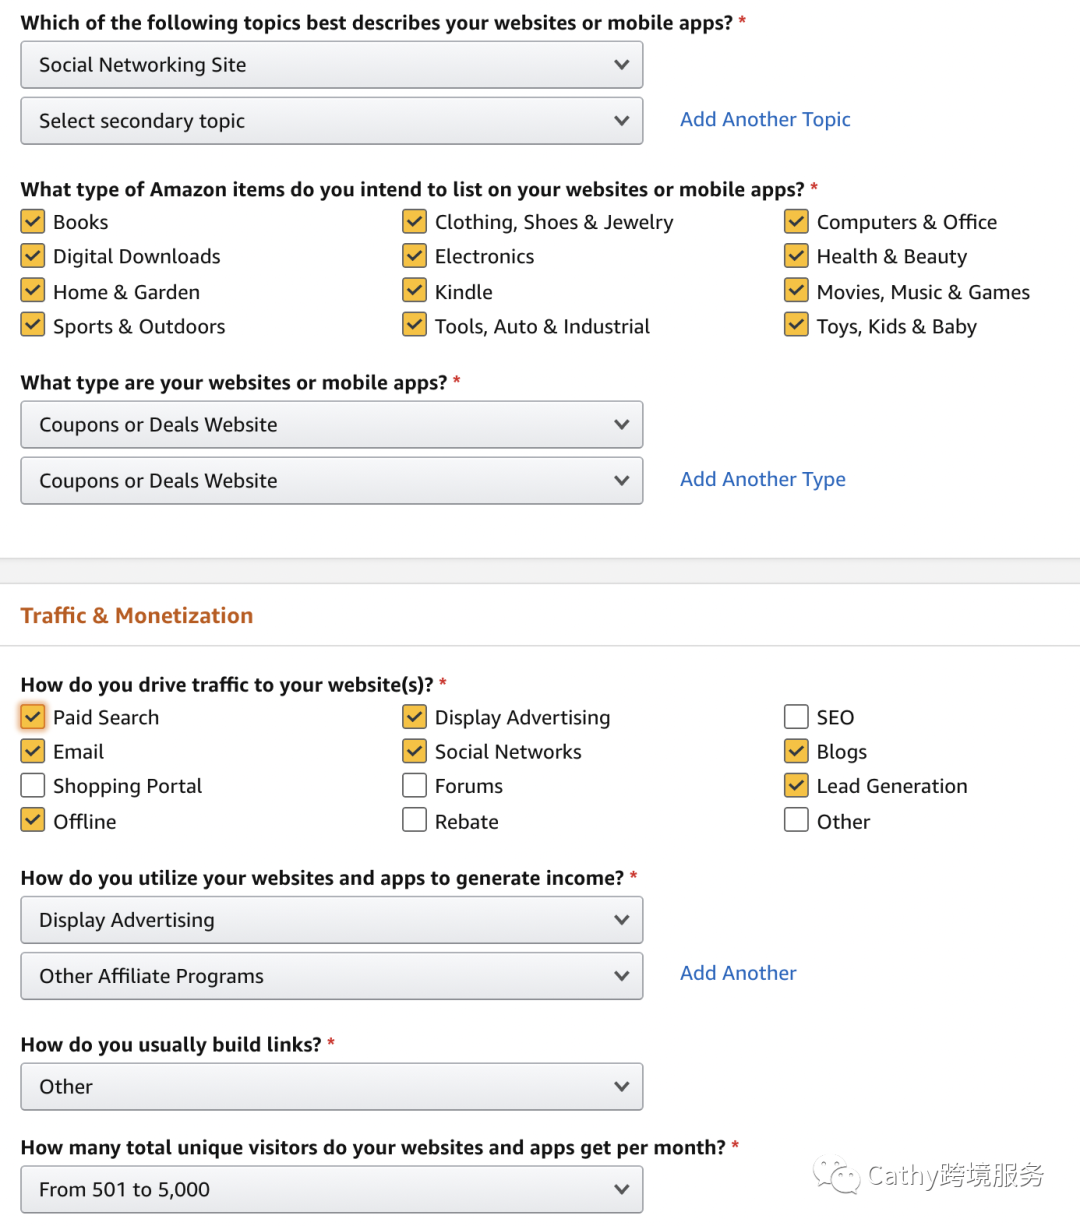Open the From 501 to 5,000 visitors dropdown
This screenshot has height=1226, width=1080.
pos(331,1190)
